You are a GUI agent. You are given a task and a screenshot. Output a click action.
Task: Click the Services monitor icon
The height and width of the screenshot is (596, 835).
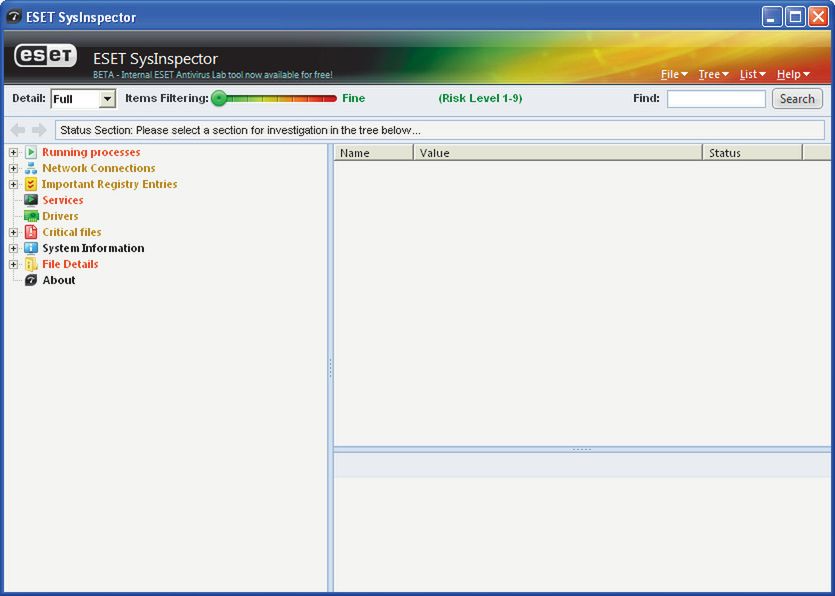[31, 200]
